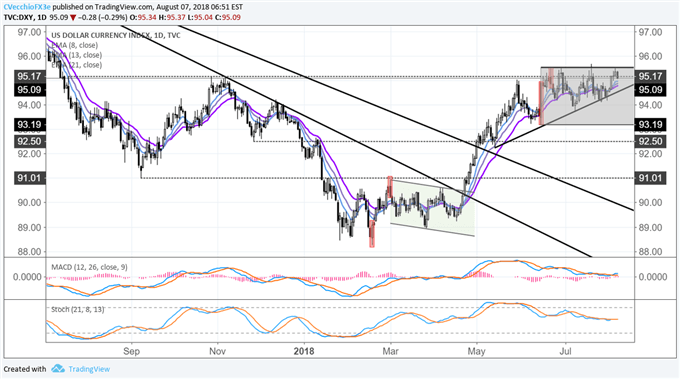Click the 93.19 price tag on right axis
This screenshot has height=379, width=680.
650,125
